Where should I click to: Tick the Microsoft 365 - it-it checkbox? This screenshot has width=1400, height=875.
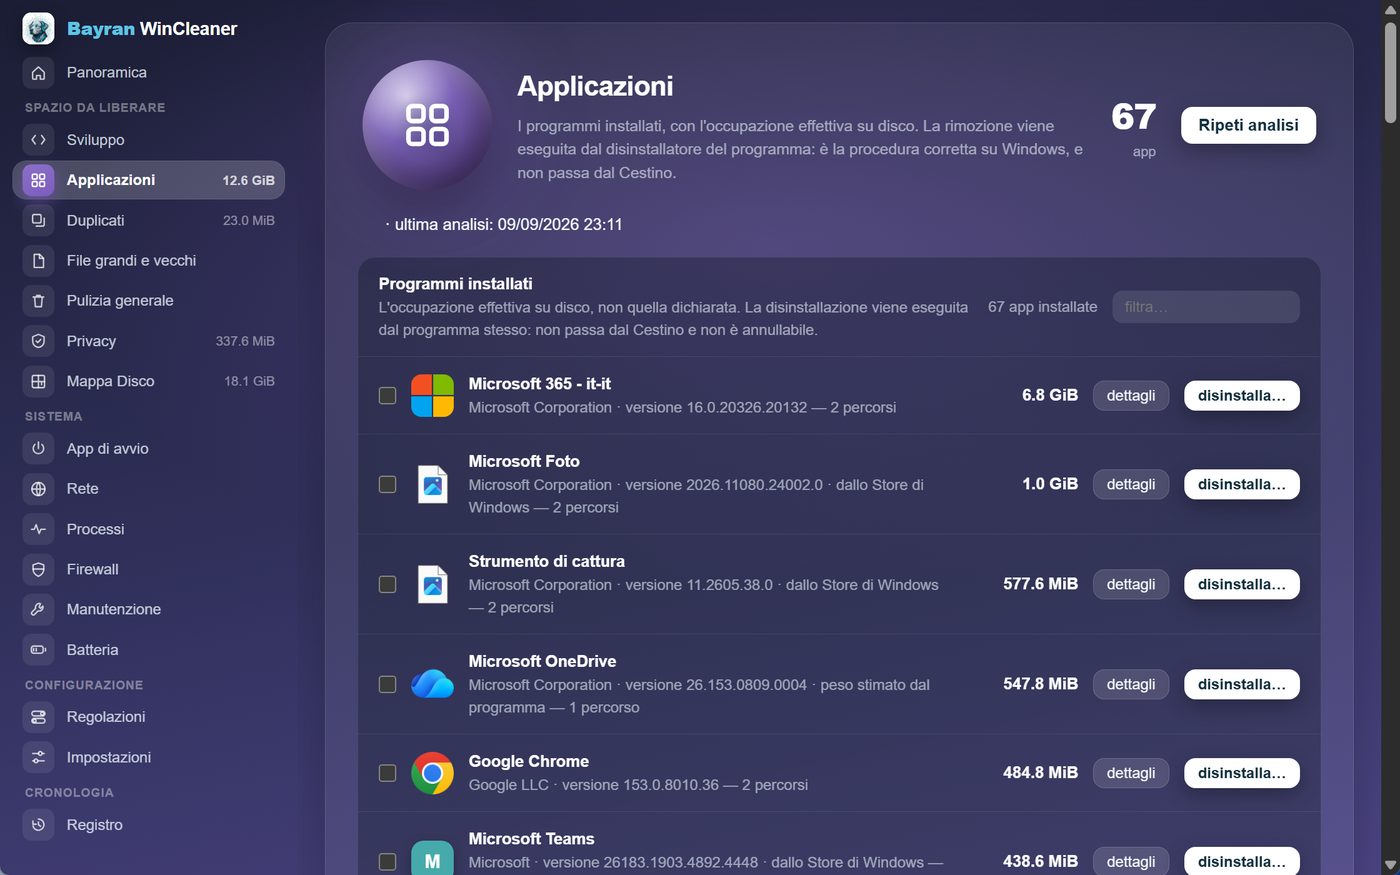click(387, 396)
